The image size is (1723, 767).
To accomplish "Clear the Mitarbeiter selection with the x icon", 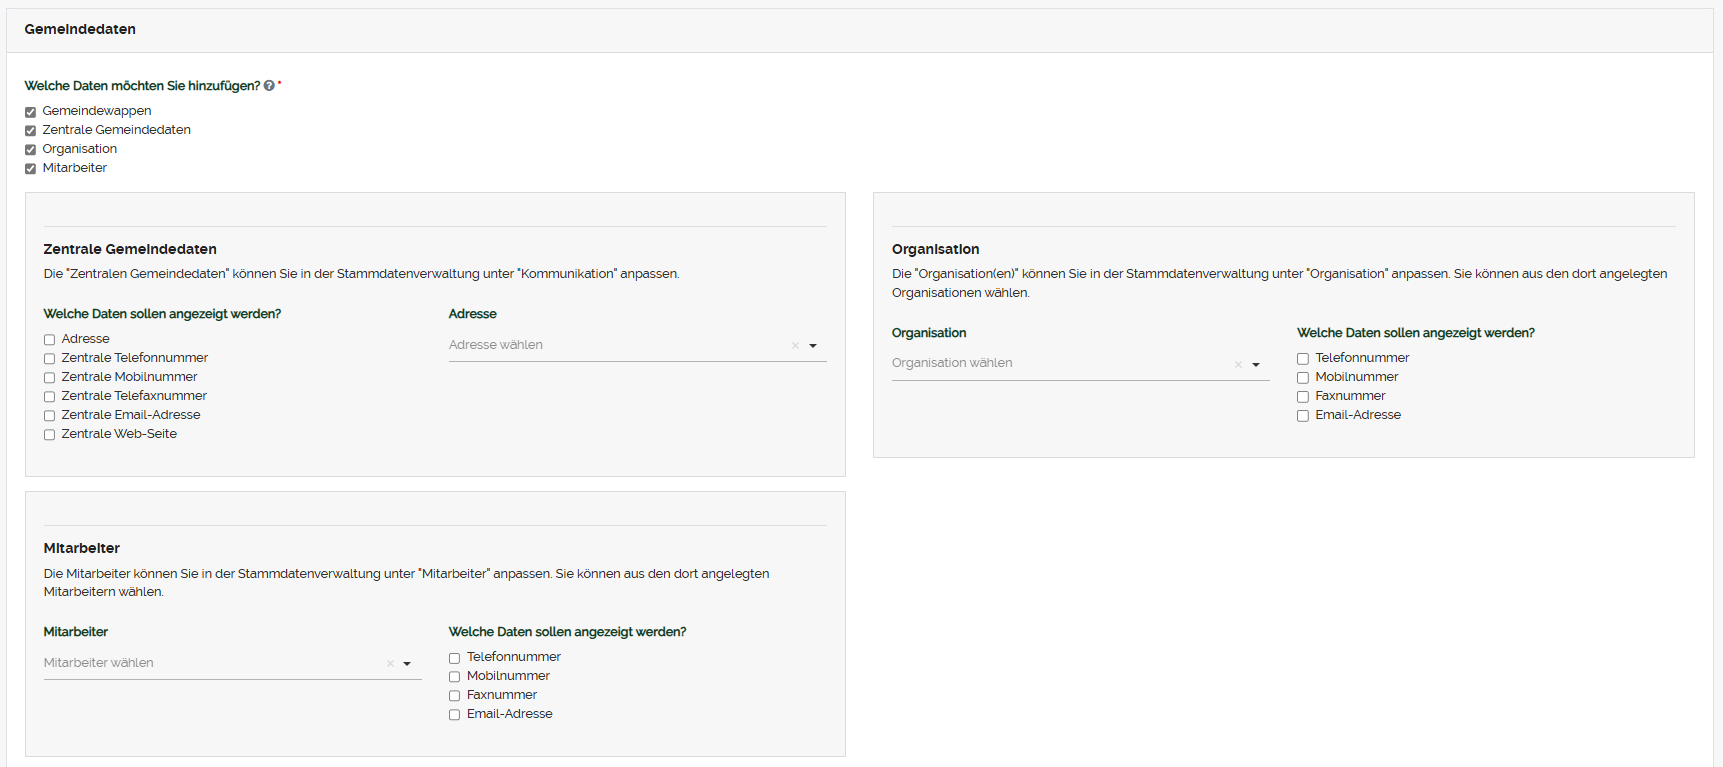I will (x=390, y=663).
